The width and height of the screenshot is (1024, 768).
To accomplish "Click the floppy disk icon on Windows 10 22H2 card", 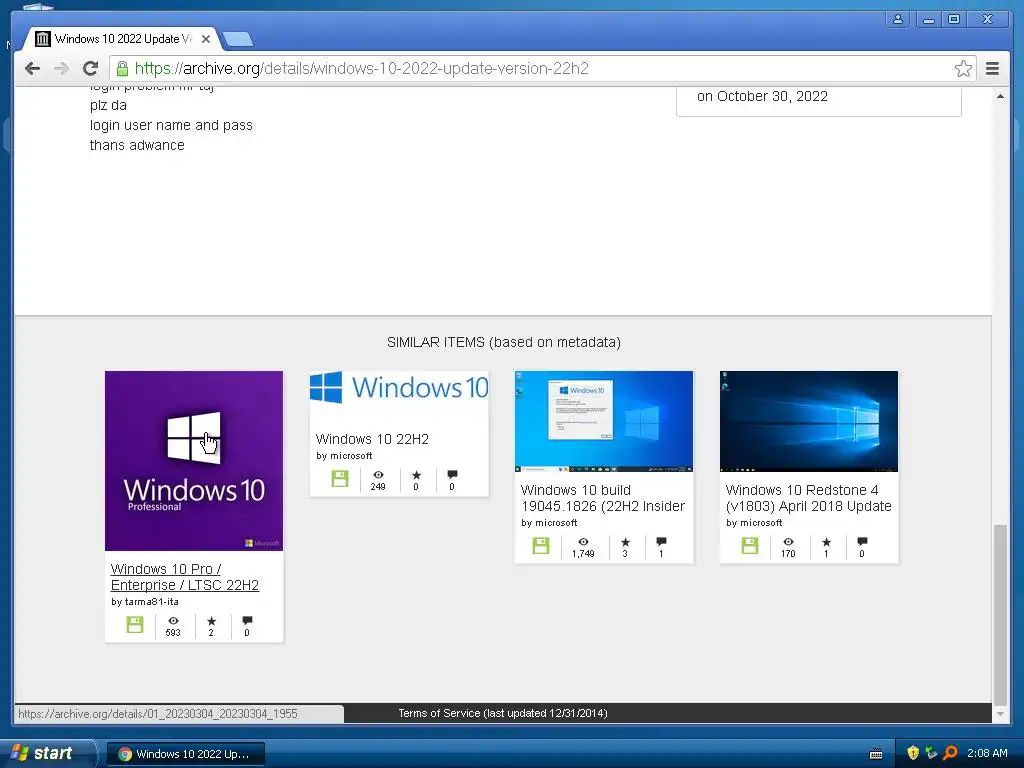I will [340, 479].
